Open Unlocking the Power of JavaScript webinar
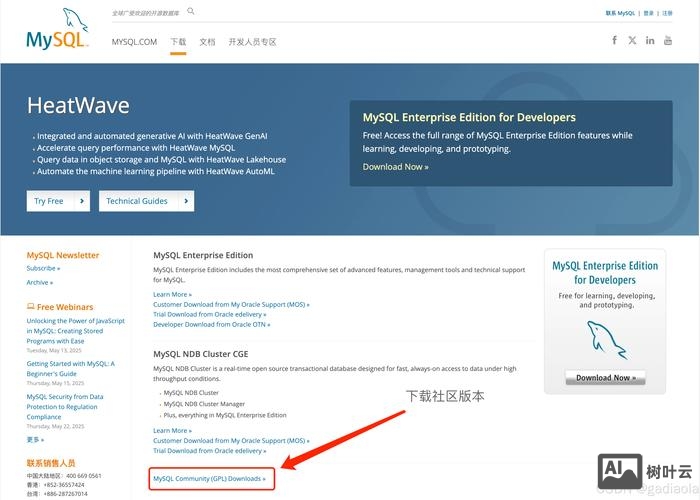700x500 pixels. pyautogui.click(x=75, y=331)
